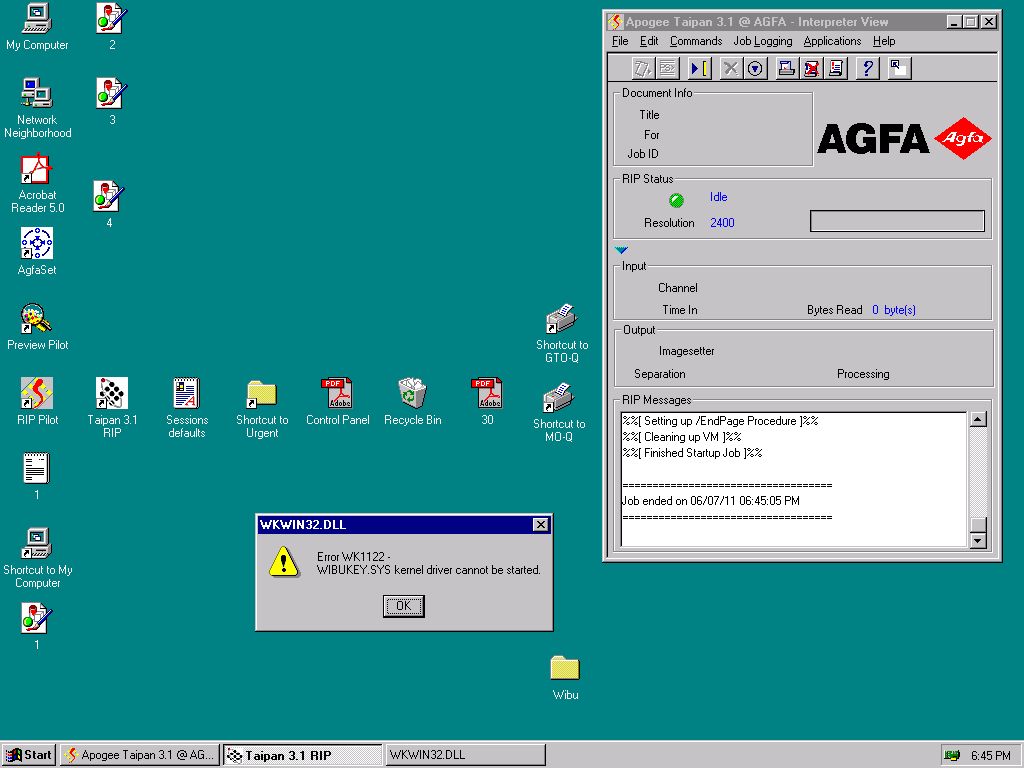Open the Help menu in Apogee Taipan
Viewport: 1024px width, 768px height.
(x=884, y=41)
